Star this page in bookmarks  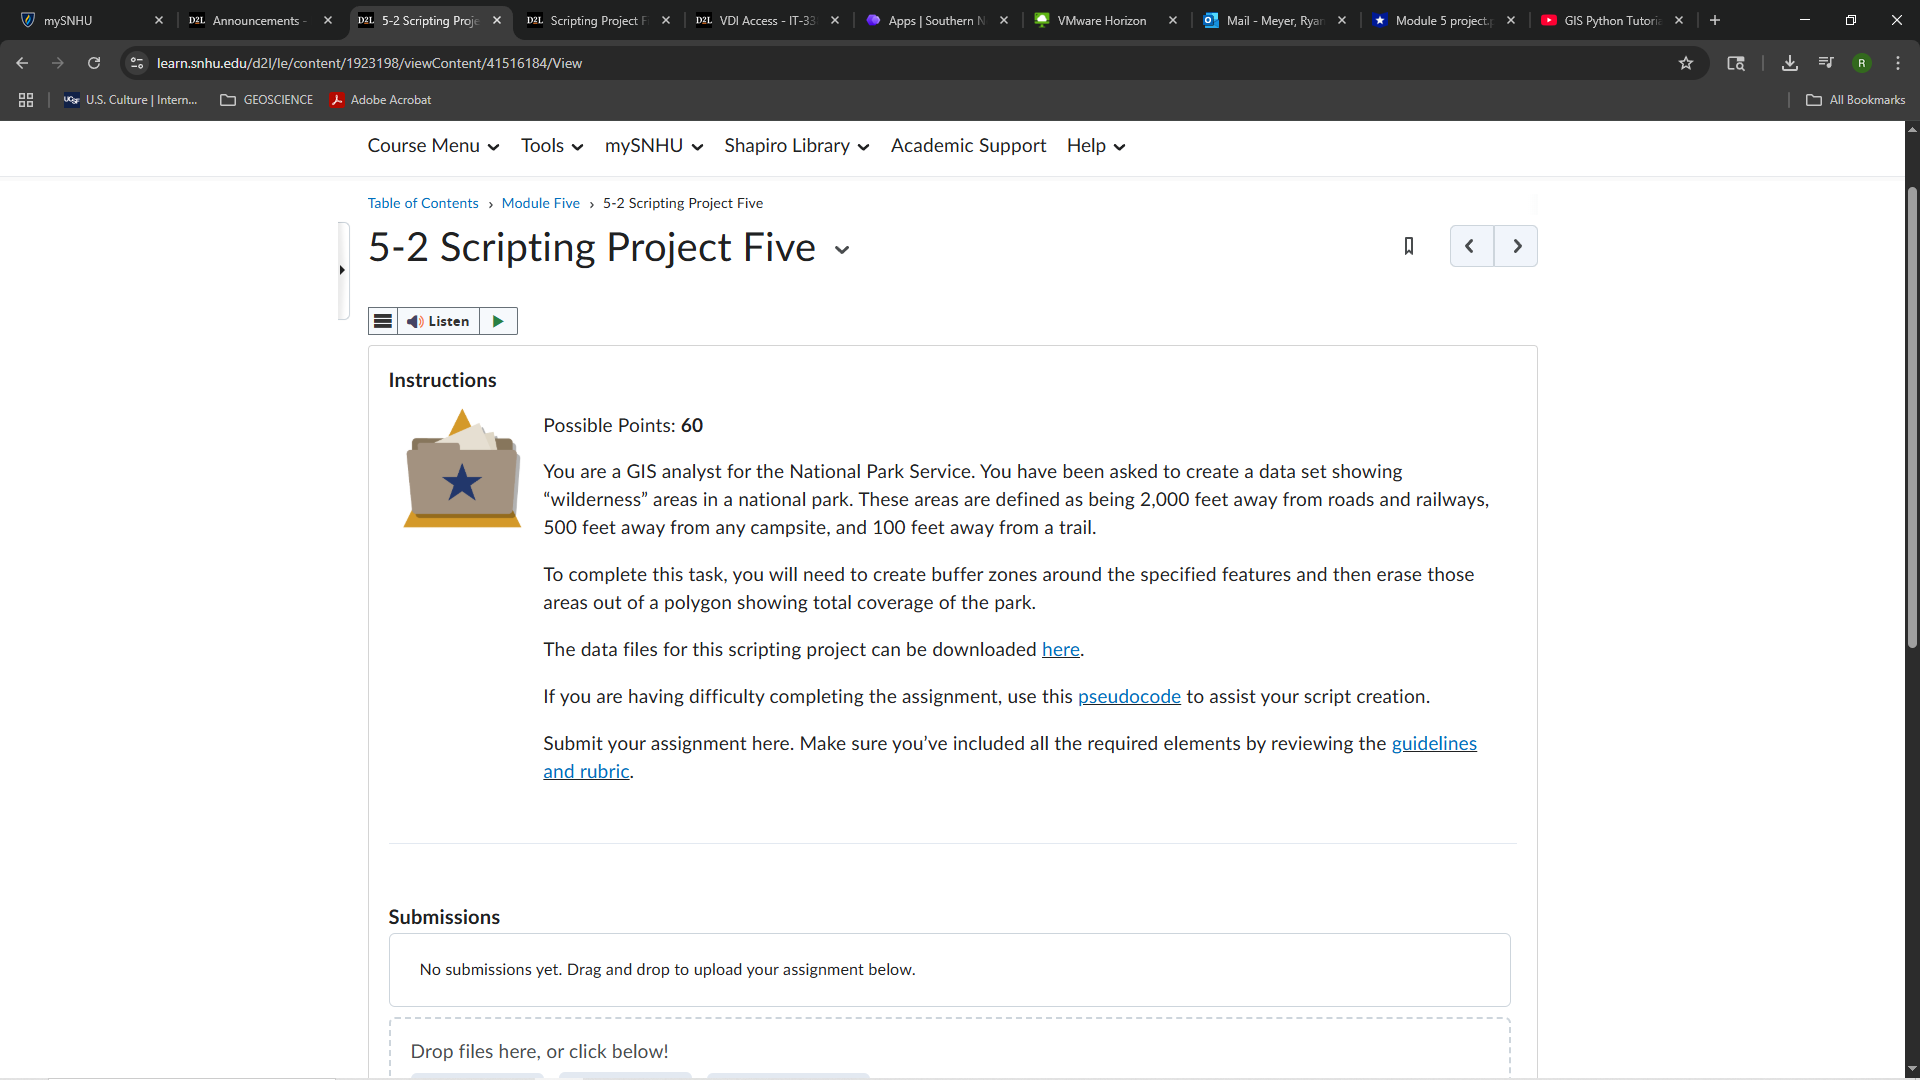click(x=1687, y=62)
